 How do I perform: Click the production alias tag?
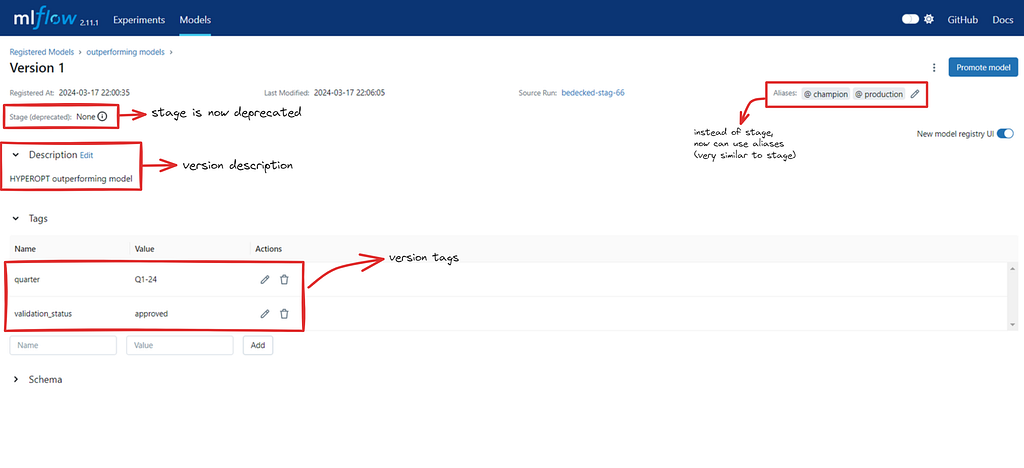click(879, 94)
